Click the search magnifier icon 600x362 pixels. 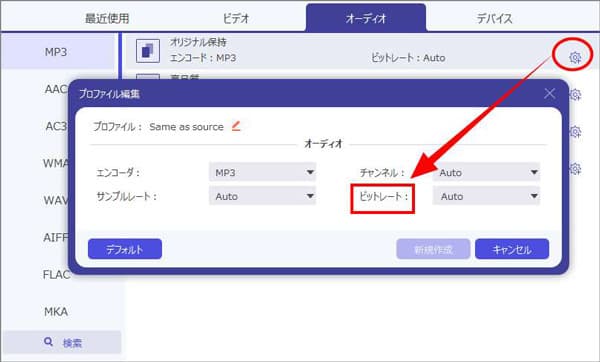(48, 342)
